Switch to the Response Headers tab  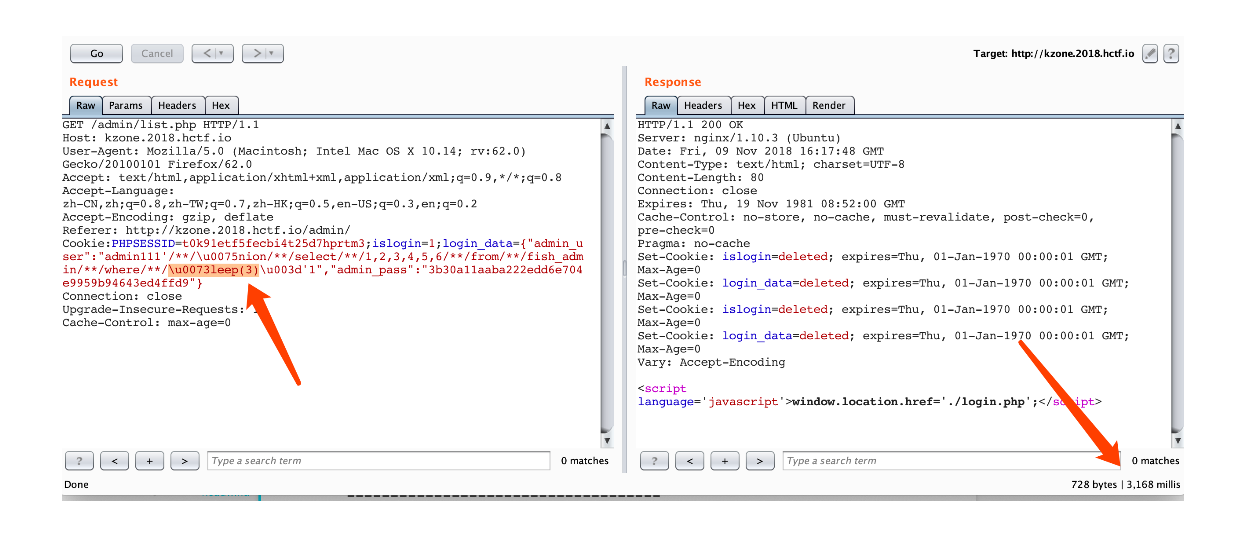703,105
